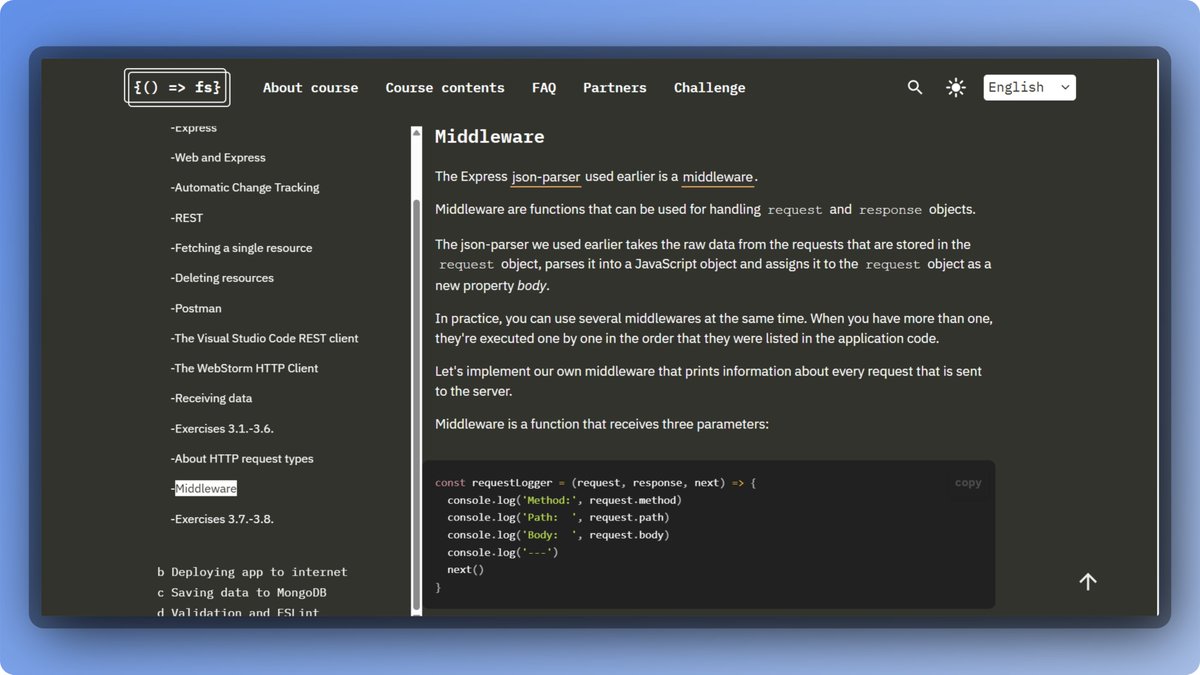Open Exercises 3.1.-3.6. link
The width and height of the screenshot is (1200, 675).
[x=222, y=428]
